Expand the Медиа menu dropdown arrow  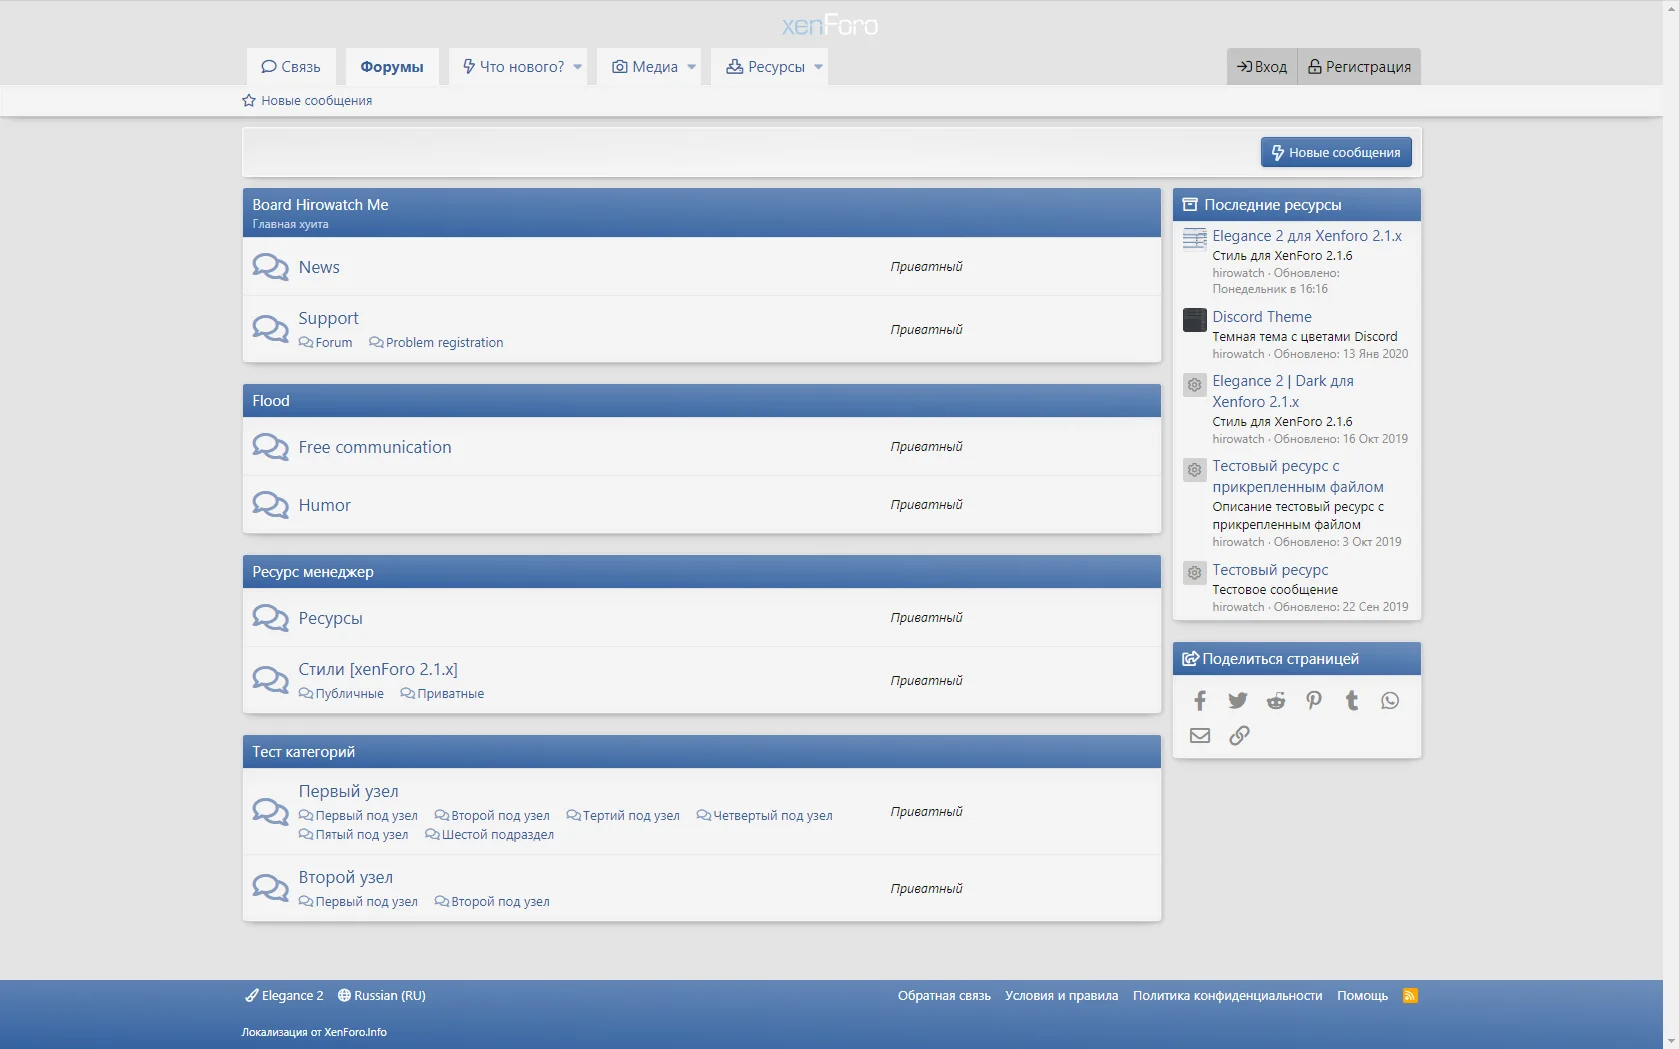click(691, 67)
